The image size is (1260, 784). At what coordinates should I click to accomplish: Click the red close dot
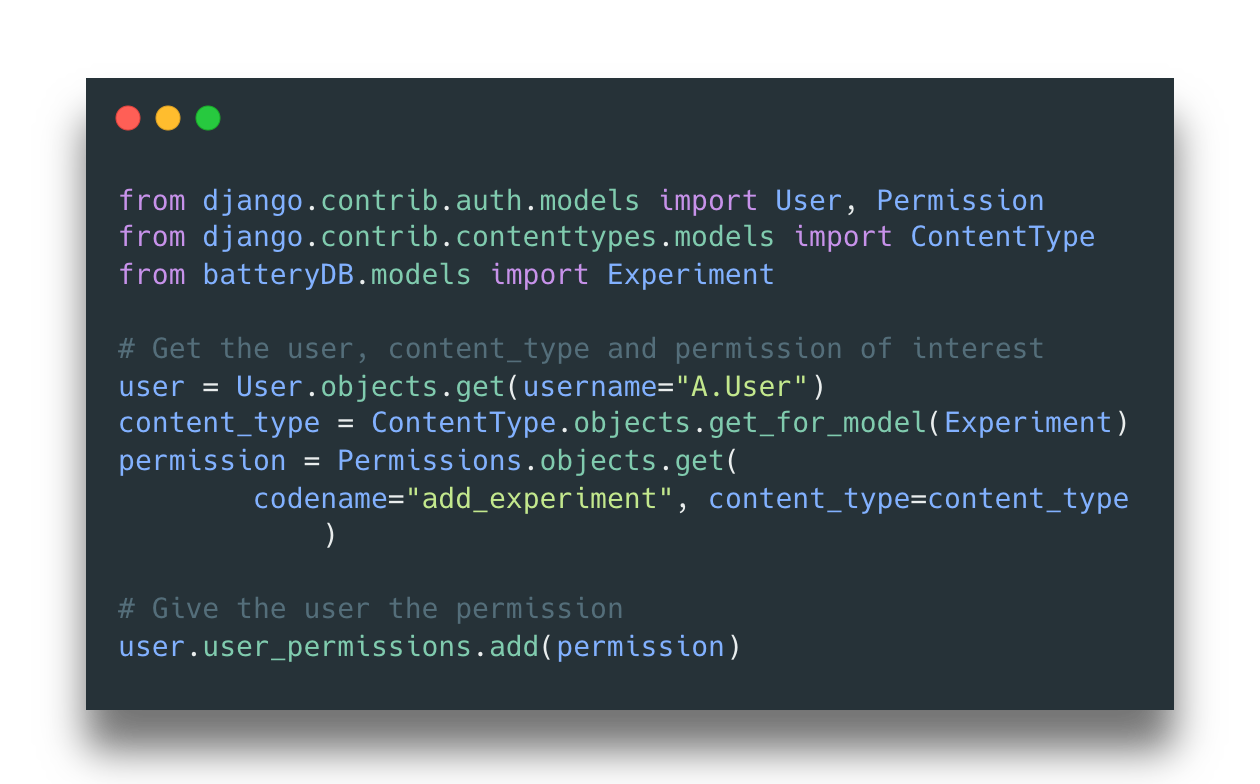coord(128,118)
